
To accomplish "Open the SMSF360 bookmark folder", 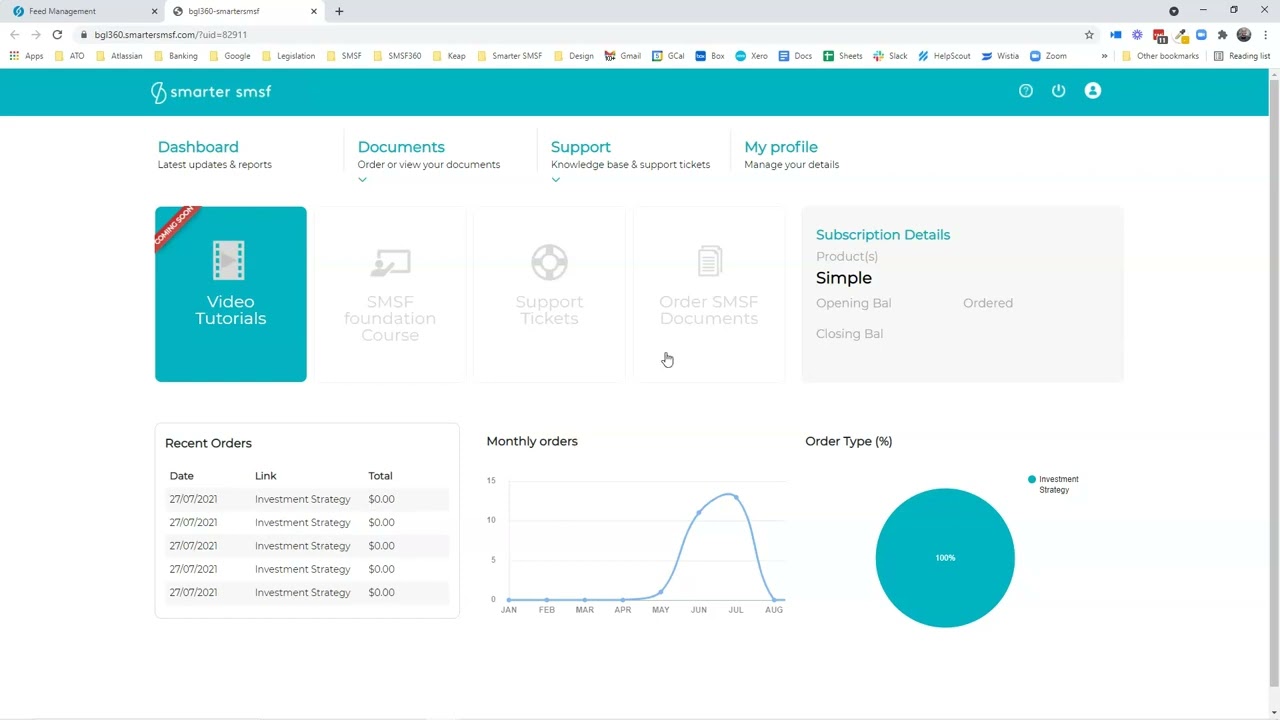I will [x=397, y=56].
